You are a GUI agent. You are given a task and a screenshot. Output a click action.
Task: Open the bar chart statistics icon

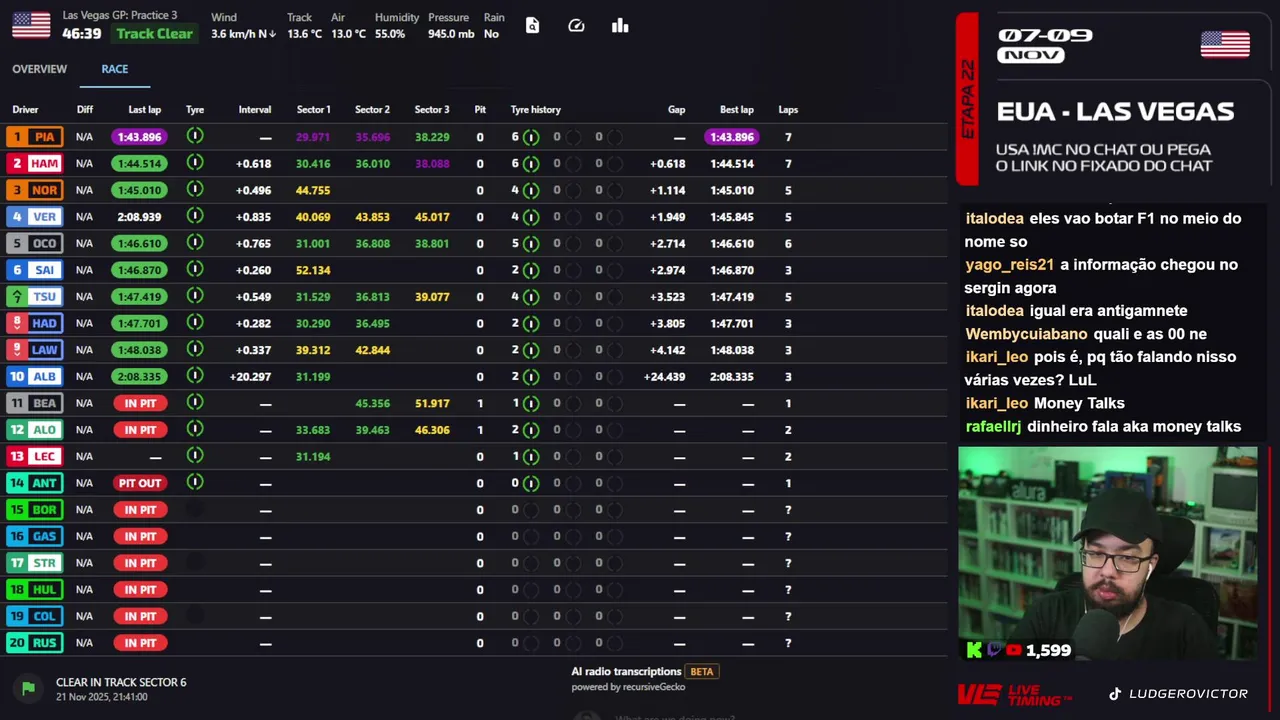(620, 26)
